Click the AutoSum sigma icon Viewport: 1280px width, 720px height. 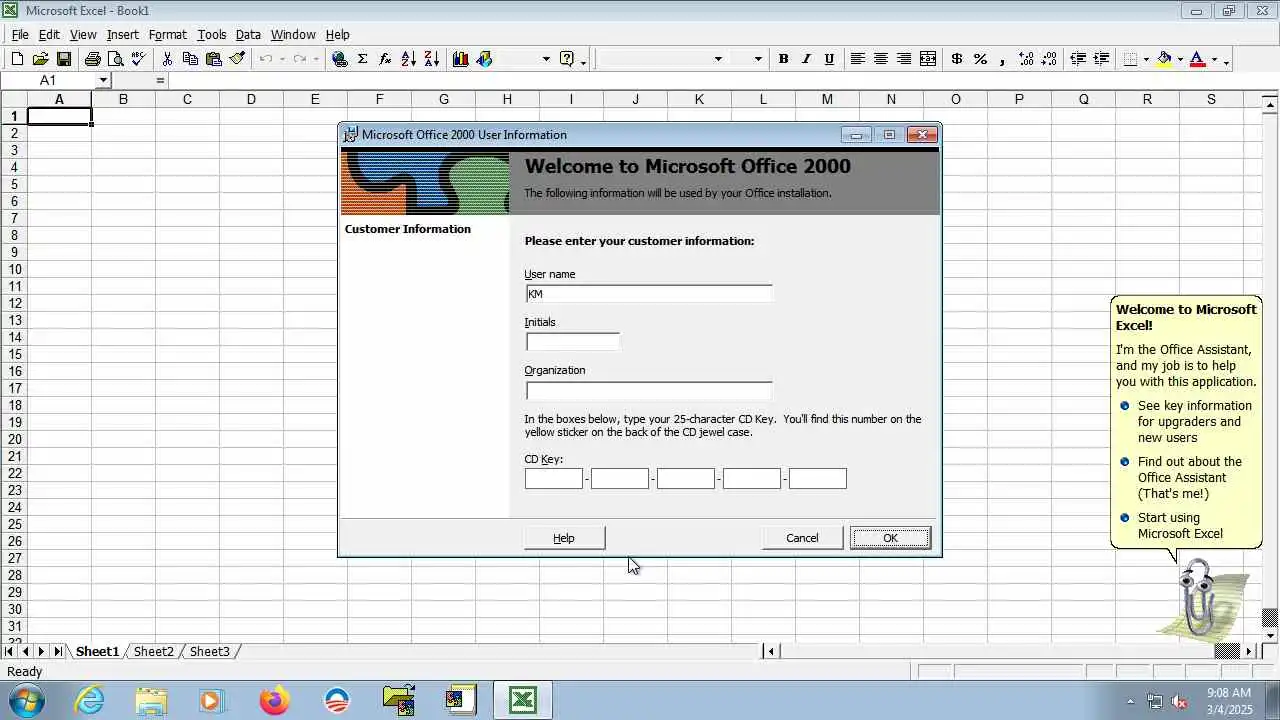coord(363,59)
